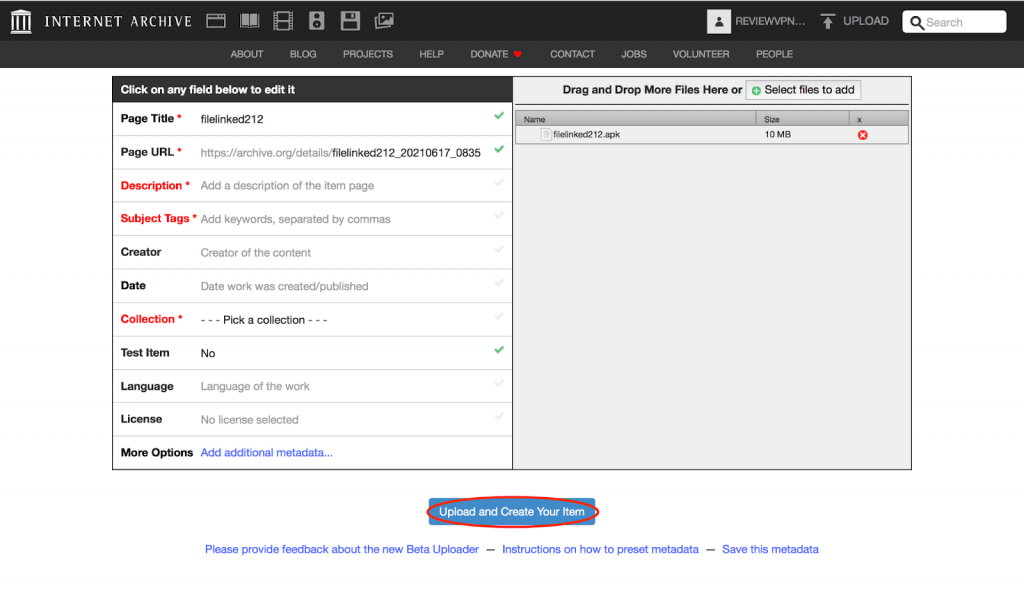This screenshot has height=609, width=1024.
Task: Click the 10 MB size cell
Action: tap(777, 134)
